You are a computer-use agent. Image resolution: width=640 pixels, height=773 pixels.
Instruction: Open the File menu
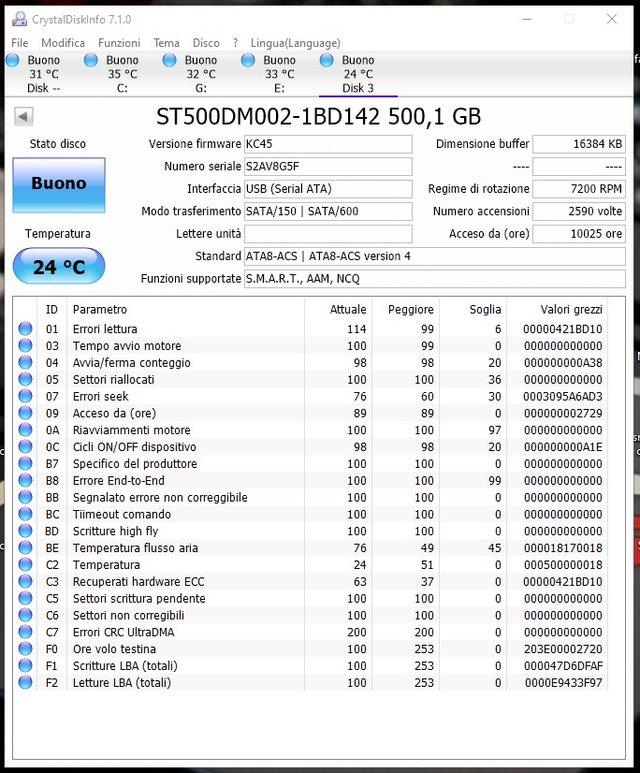coord(20,43)
